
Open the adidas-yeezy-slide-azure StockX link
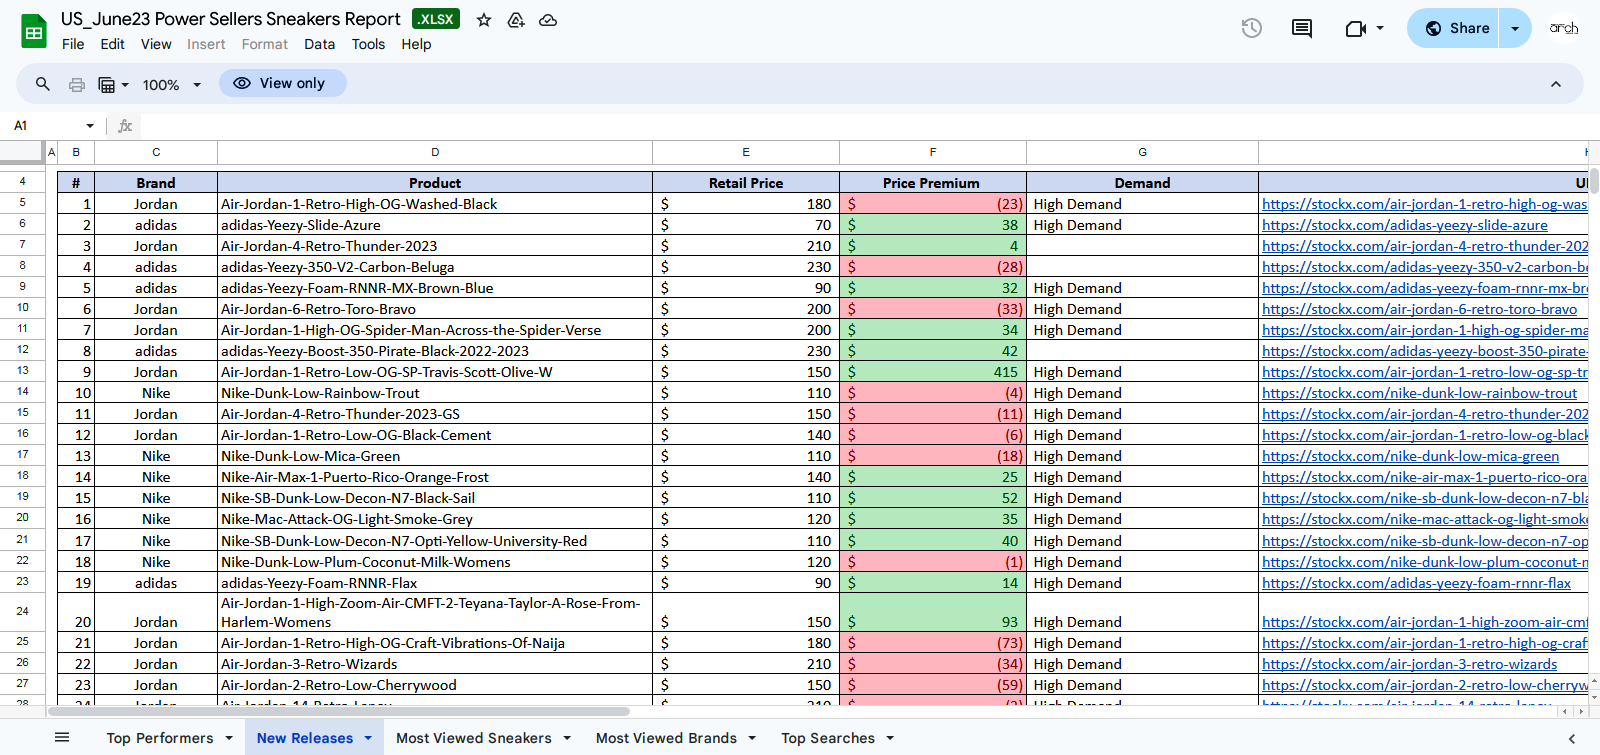pyautogui.click(x=1405, y=225)
